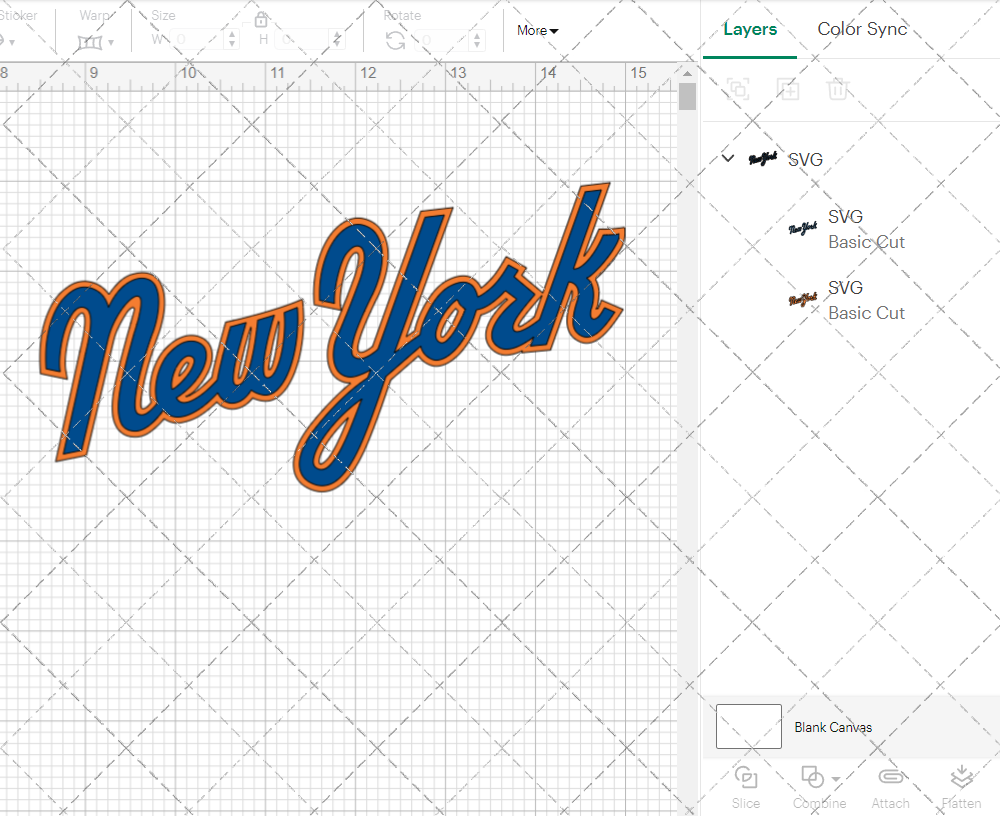Switch to the Layers tab

pos(750,29)
